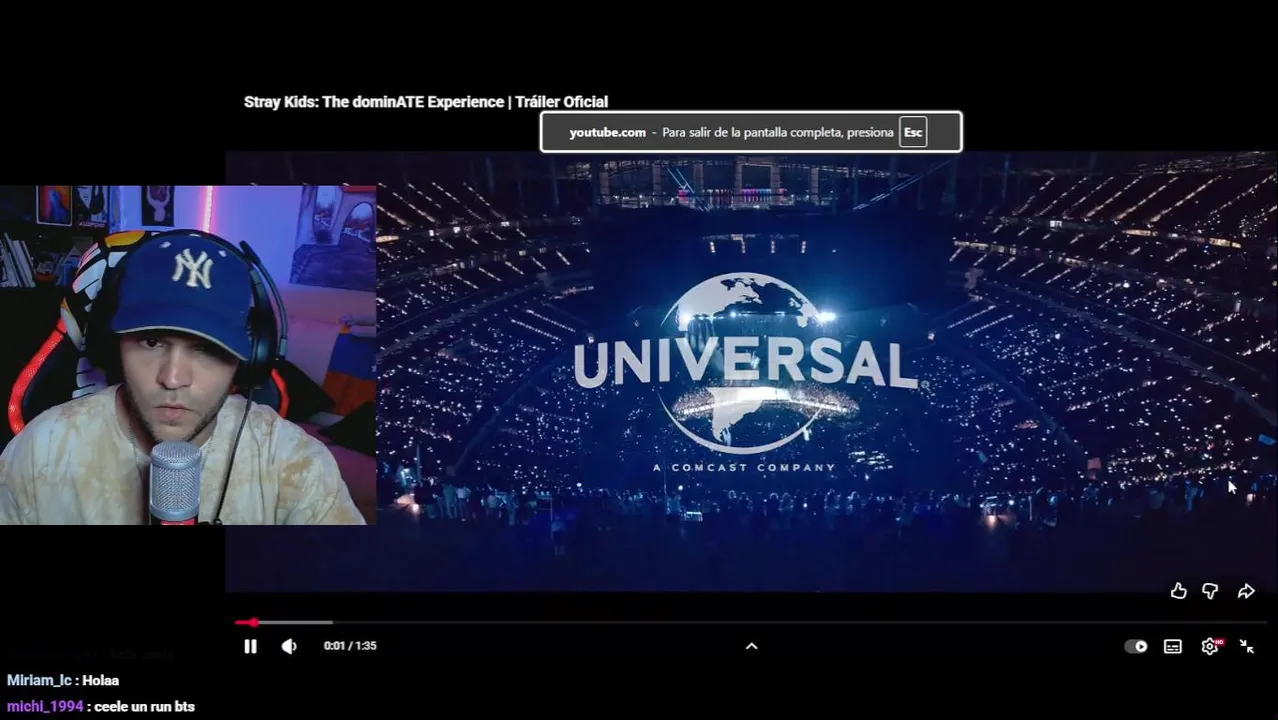Click the 0:01 / 1:35 time display

click(350, 646)
